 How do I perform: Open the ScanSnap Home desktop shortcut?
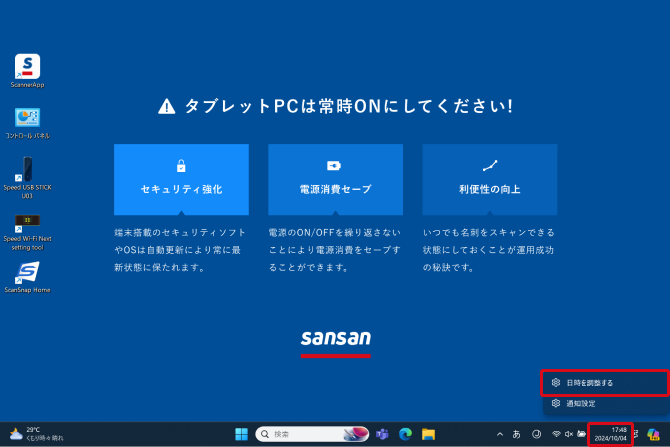pos(27,277)
